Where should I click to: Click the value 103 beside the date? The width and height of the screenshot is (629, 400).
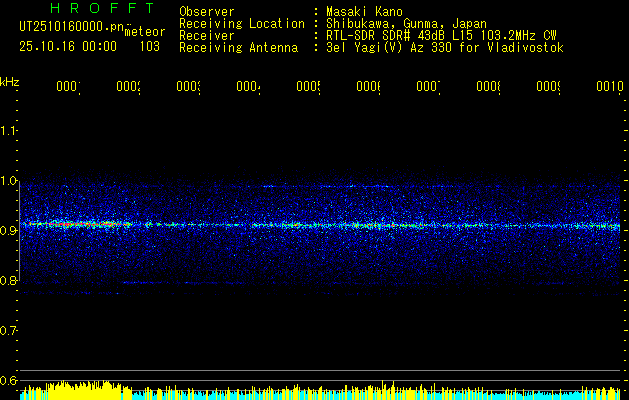pyautogui.click(x=150, y=47)
